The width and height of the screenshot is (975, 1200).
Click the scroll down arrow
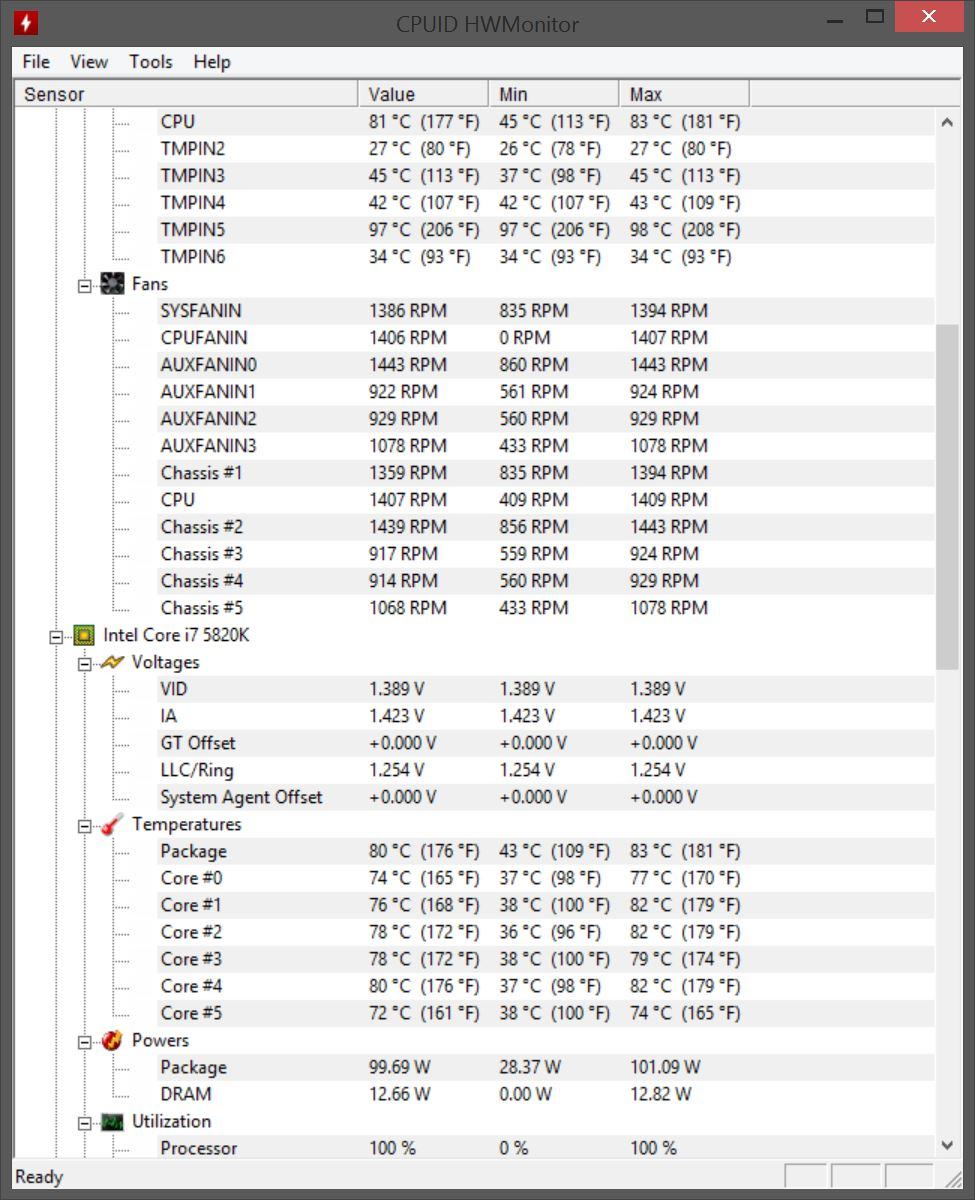click(947, 1146)
